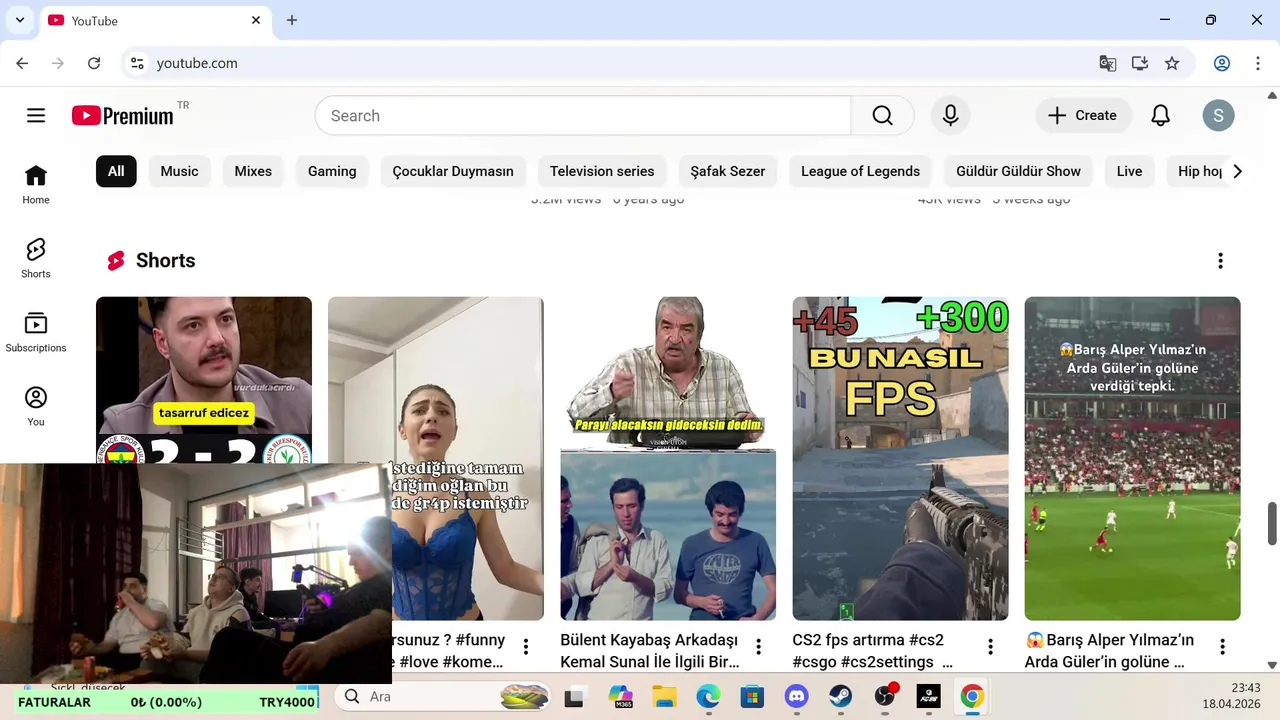
Task: Open the You page in sidebar
Action: coord(36,407)
